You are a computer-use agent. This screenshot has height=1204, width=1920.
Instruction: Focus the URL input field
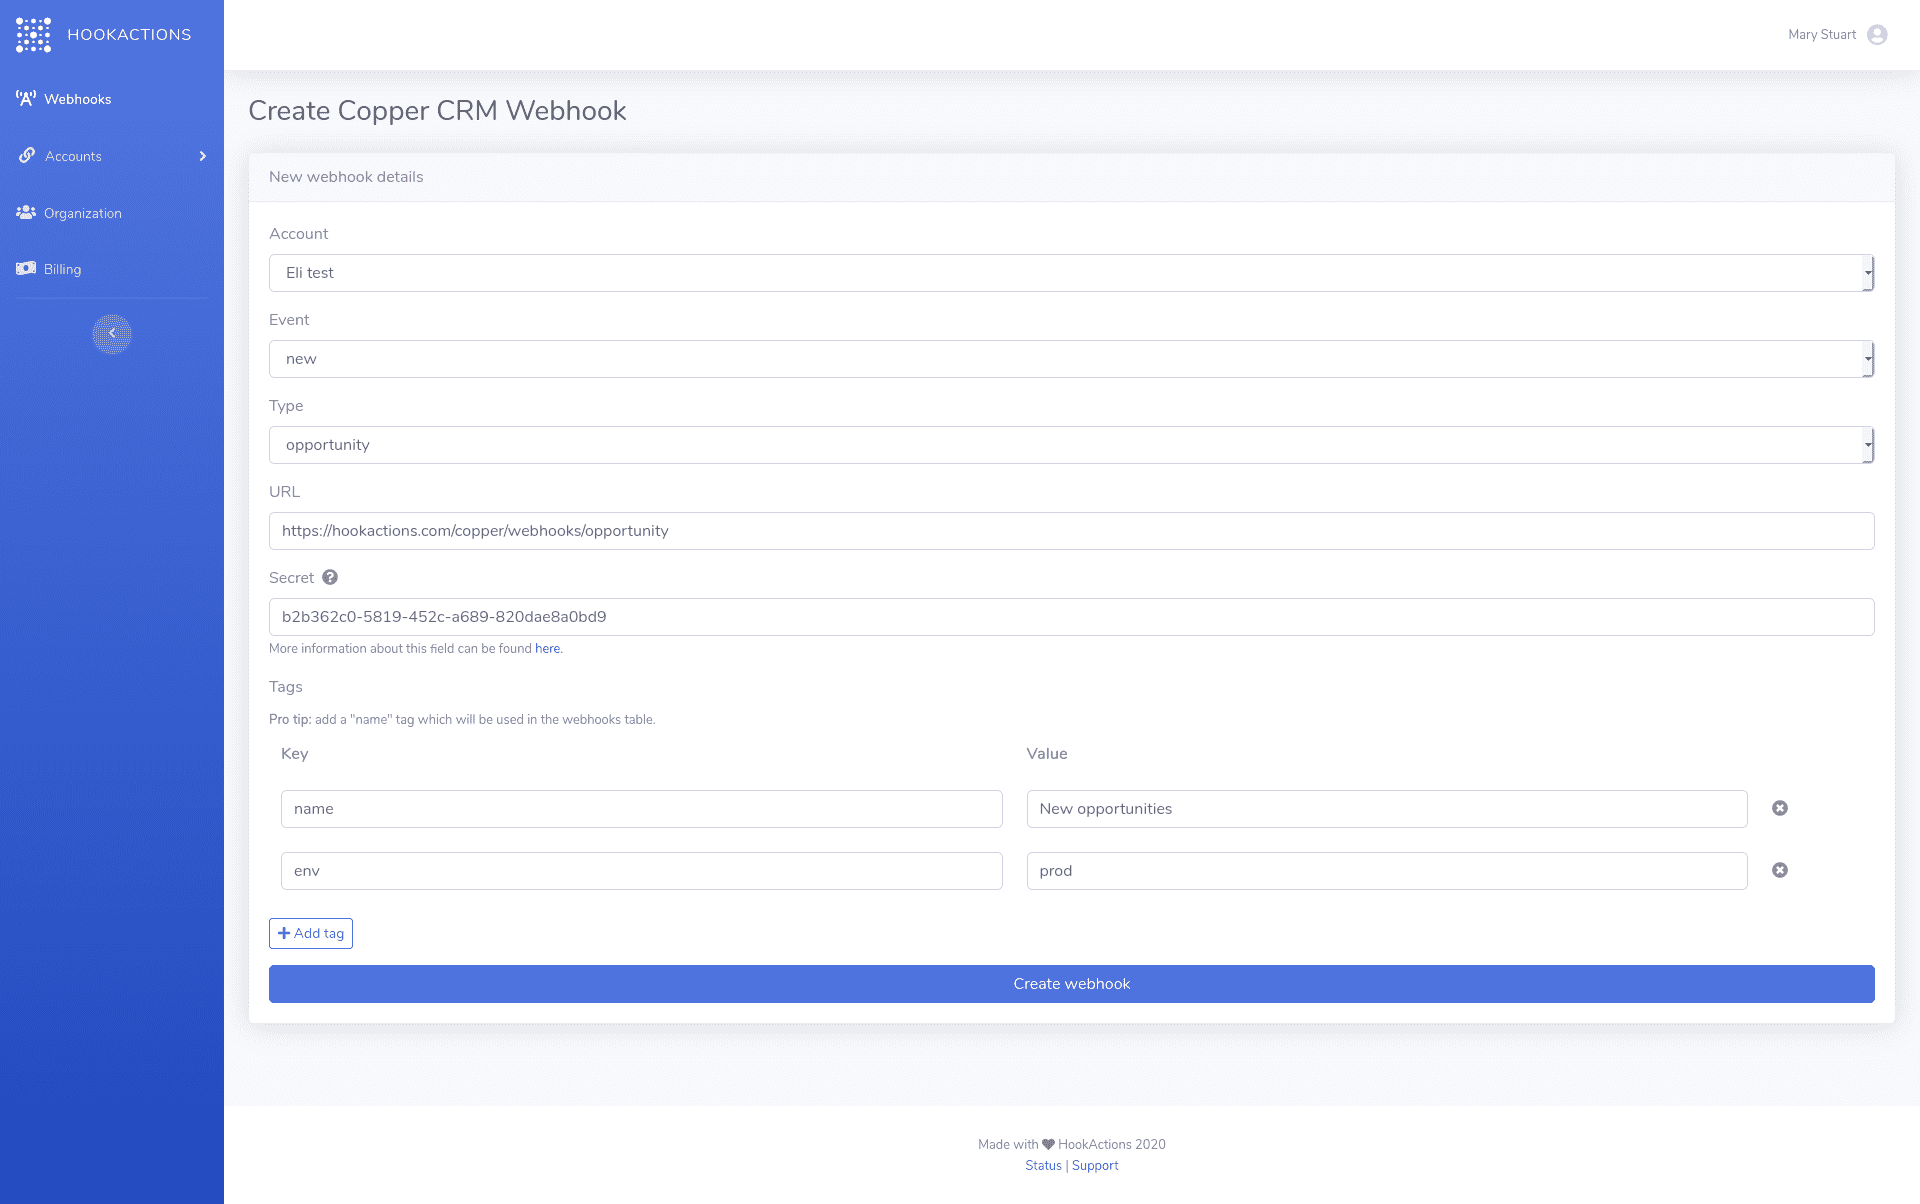(x=1071, y=531)
